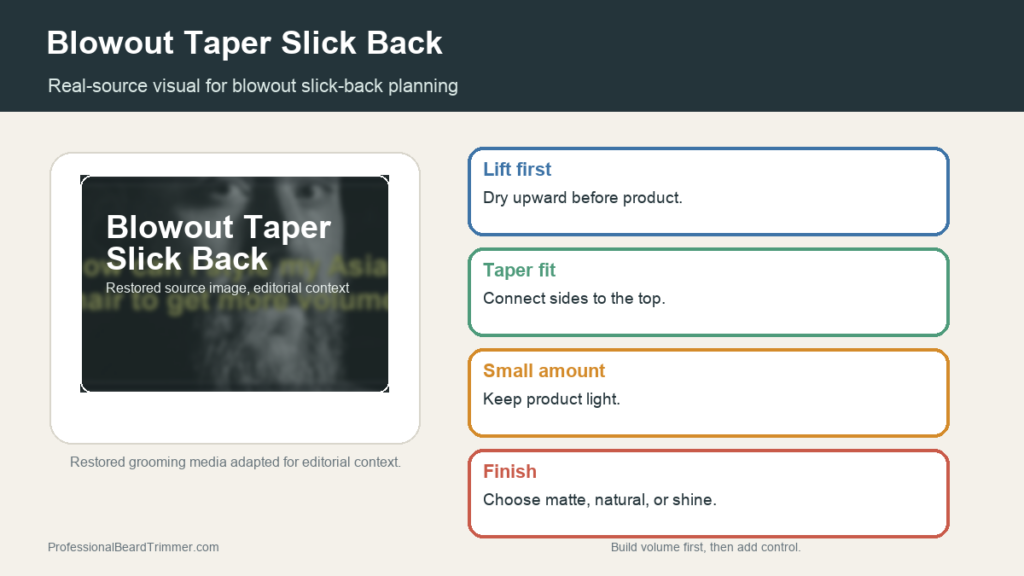This screenshot has height=576, width=1024.
Task: Click the Keep product light text
Action: point(551,399)
